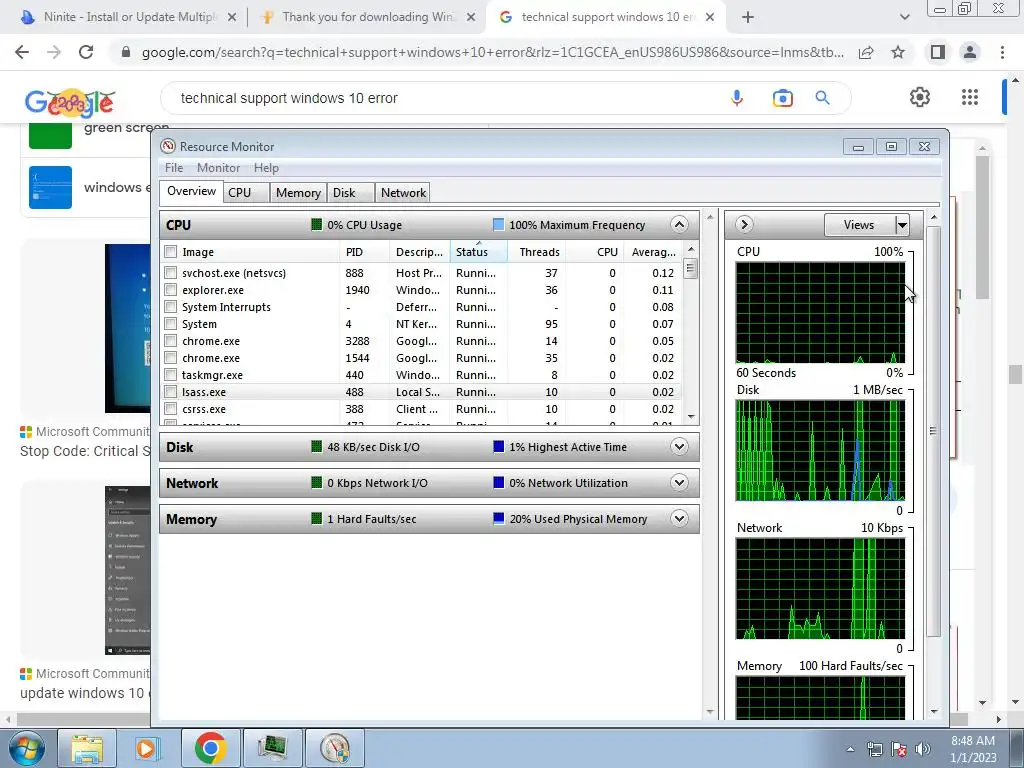Click Chrome icon in taskbar
This screenshot has width=1024, height=768.
(x=210, y=748)
